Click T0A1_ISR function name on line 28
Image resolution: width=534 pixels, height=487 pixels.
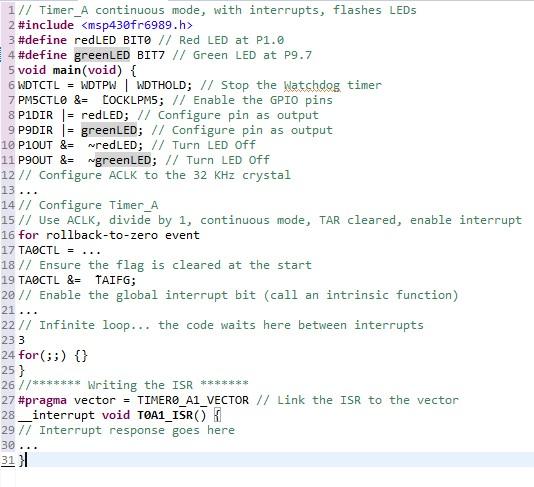pyautogui.click(x=165, y=415)
